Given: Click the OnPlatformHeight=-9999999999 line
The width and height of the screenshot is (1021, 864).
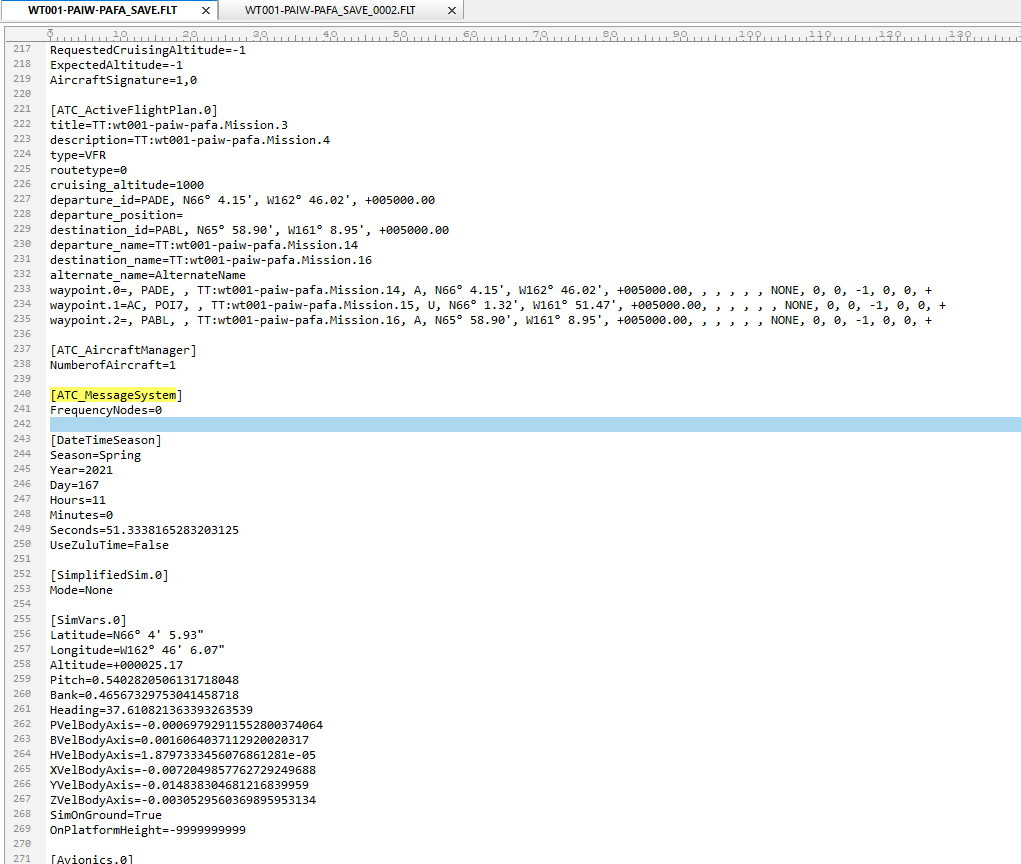Looking at the screenshot, I should pyautogui.click(x=148, y=830).
